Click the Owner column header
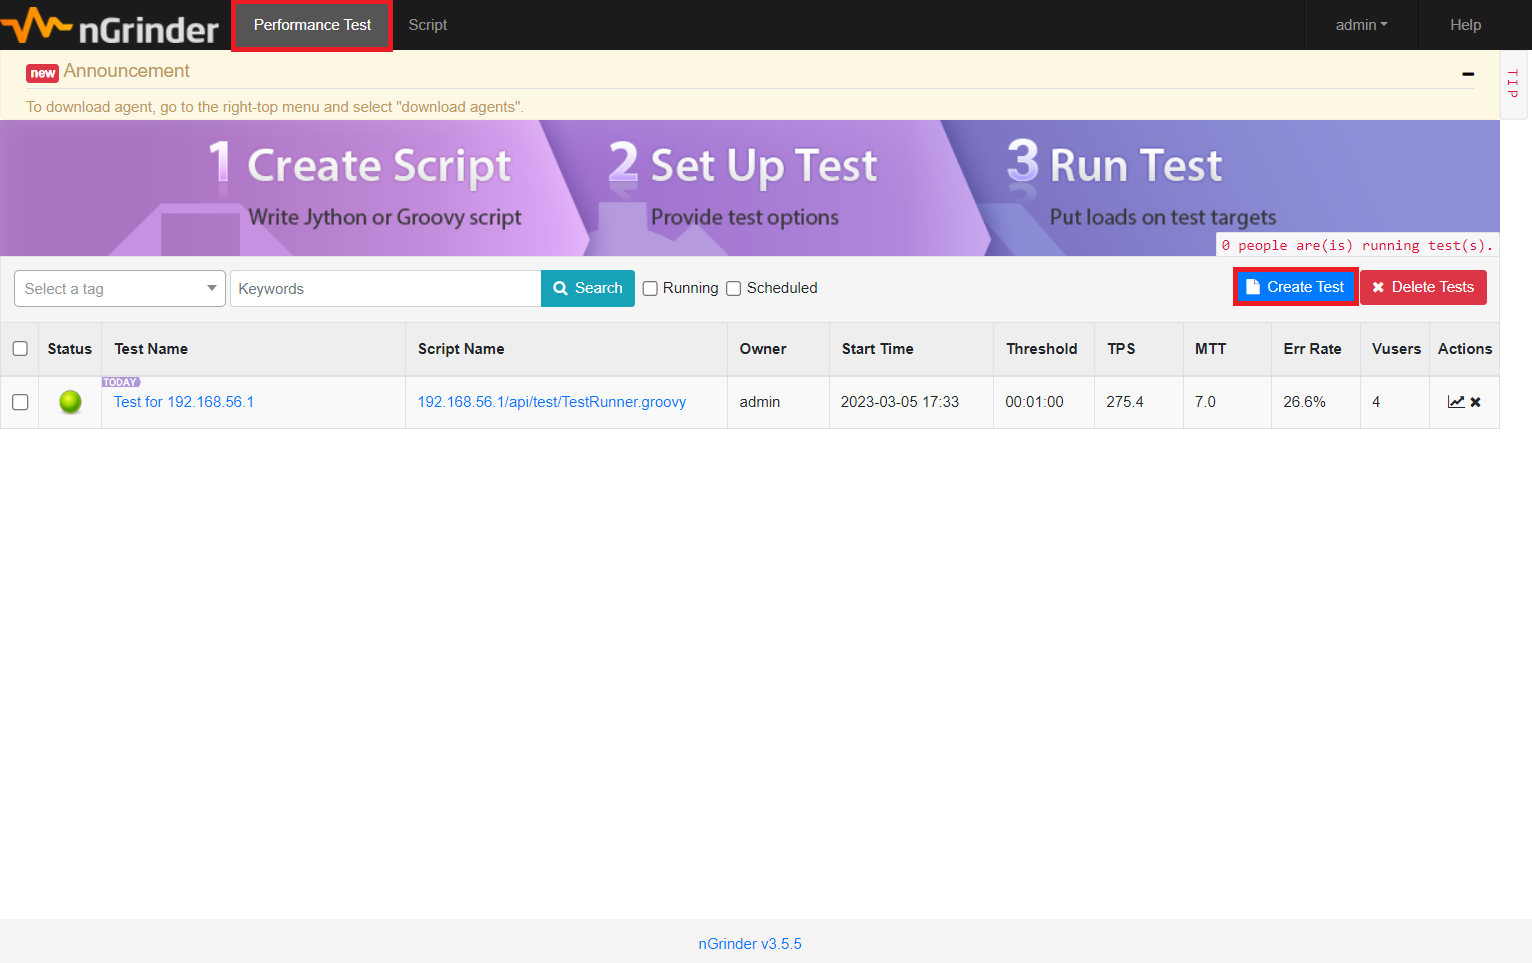This screenshot has height=963, width=1532. point(763,349)
